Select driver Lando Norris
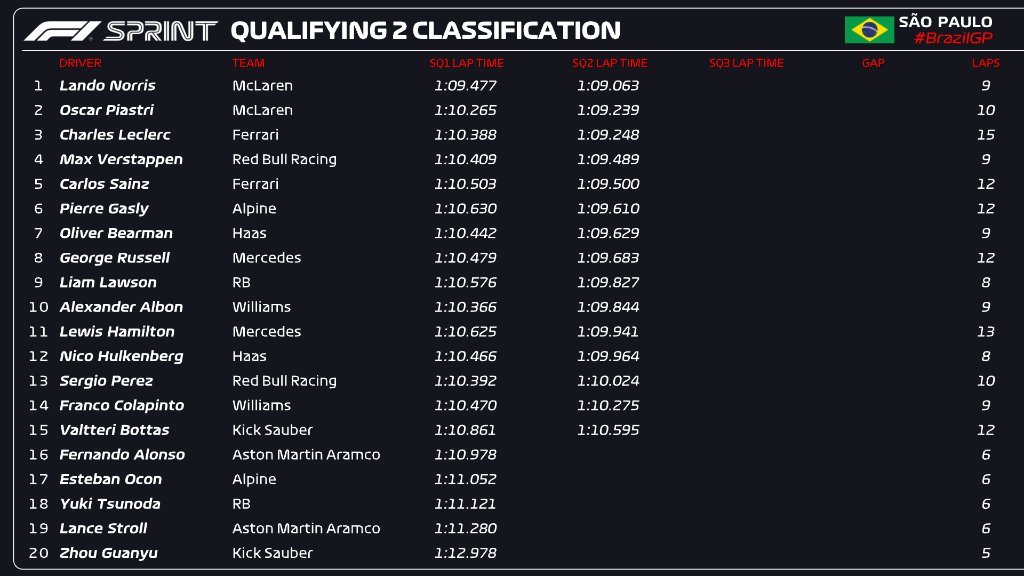Viewport: 1024px width, 576px height. 107,86
